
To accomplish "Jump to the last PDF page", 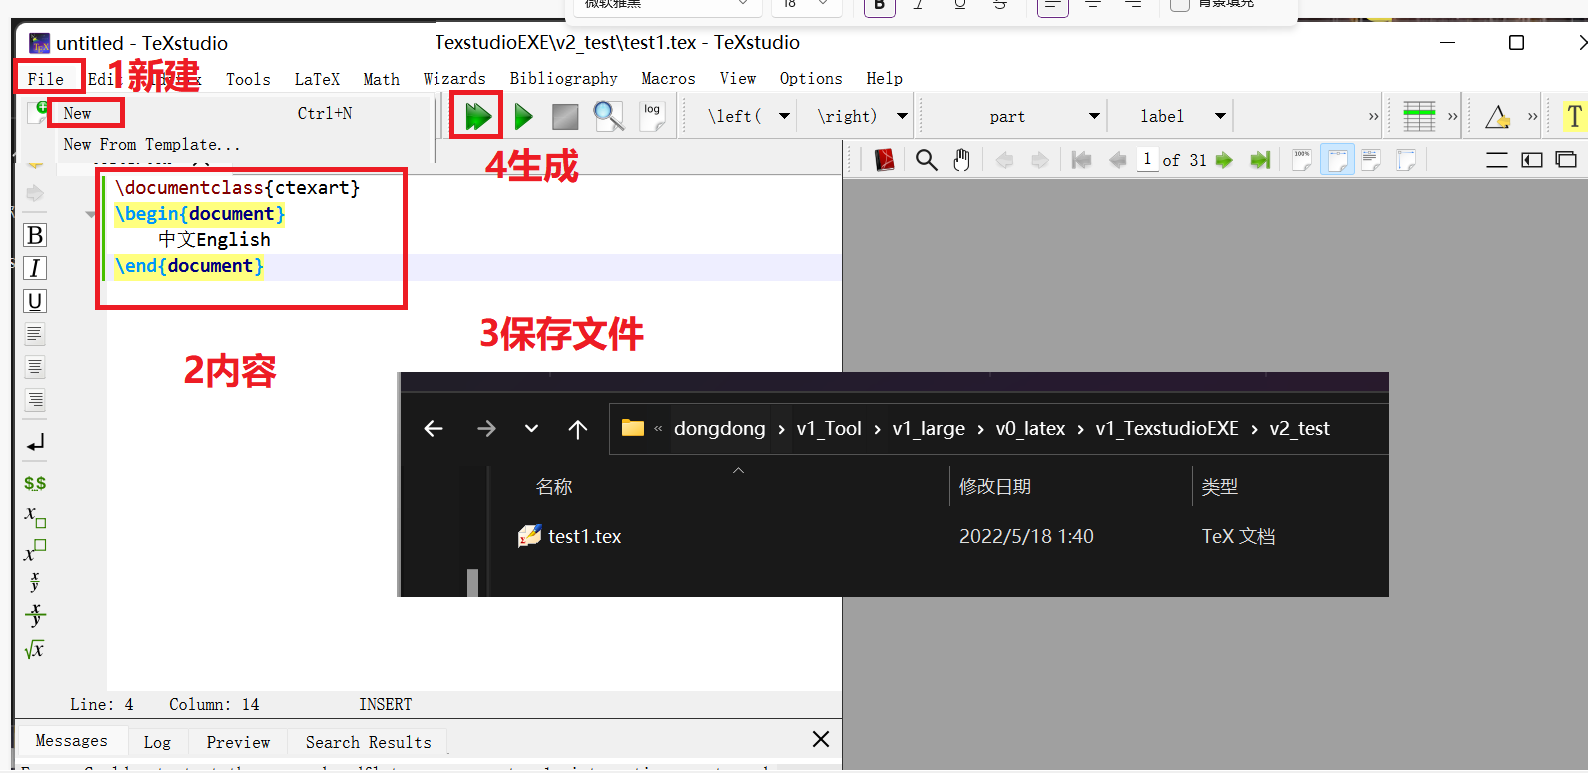I will tap(1260, 160).
